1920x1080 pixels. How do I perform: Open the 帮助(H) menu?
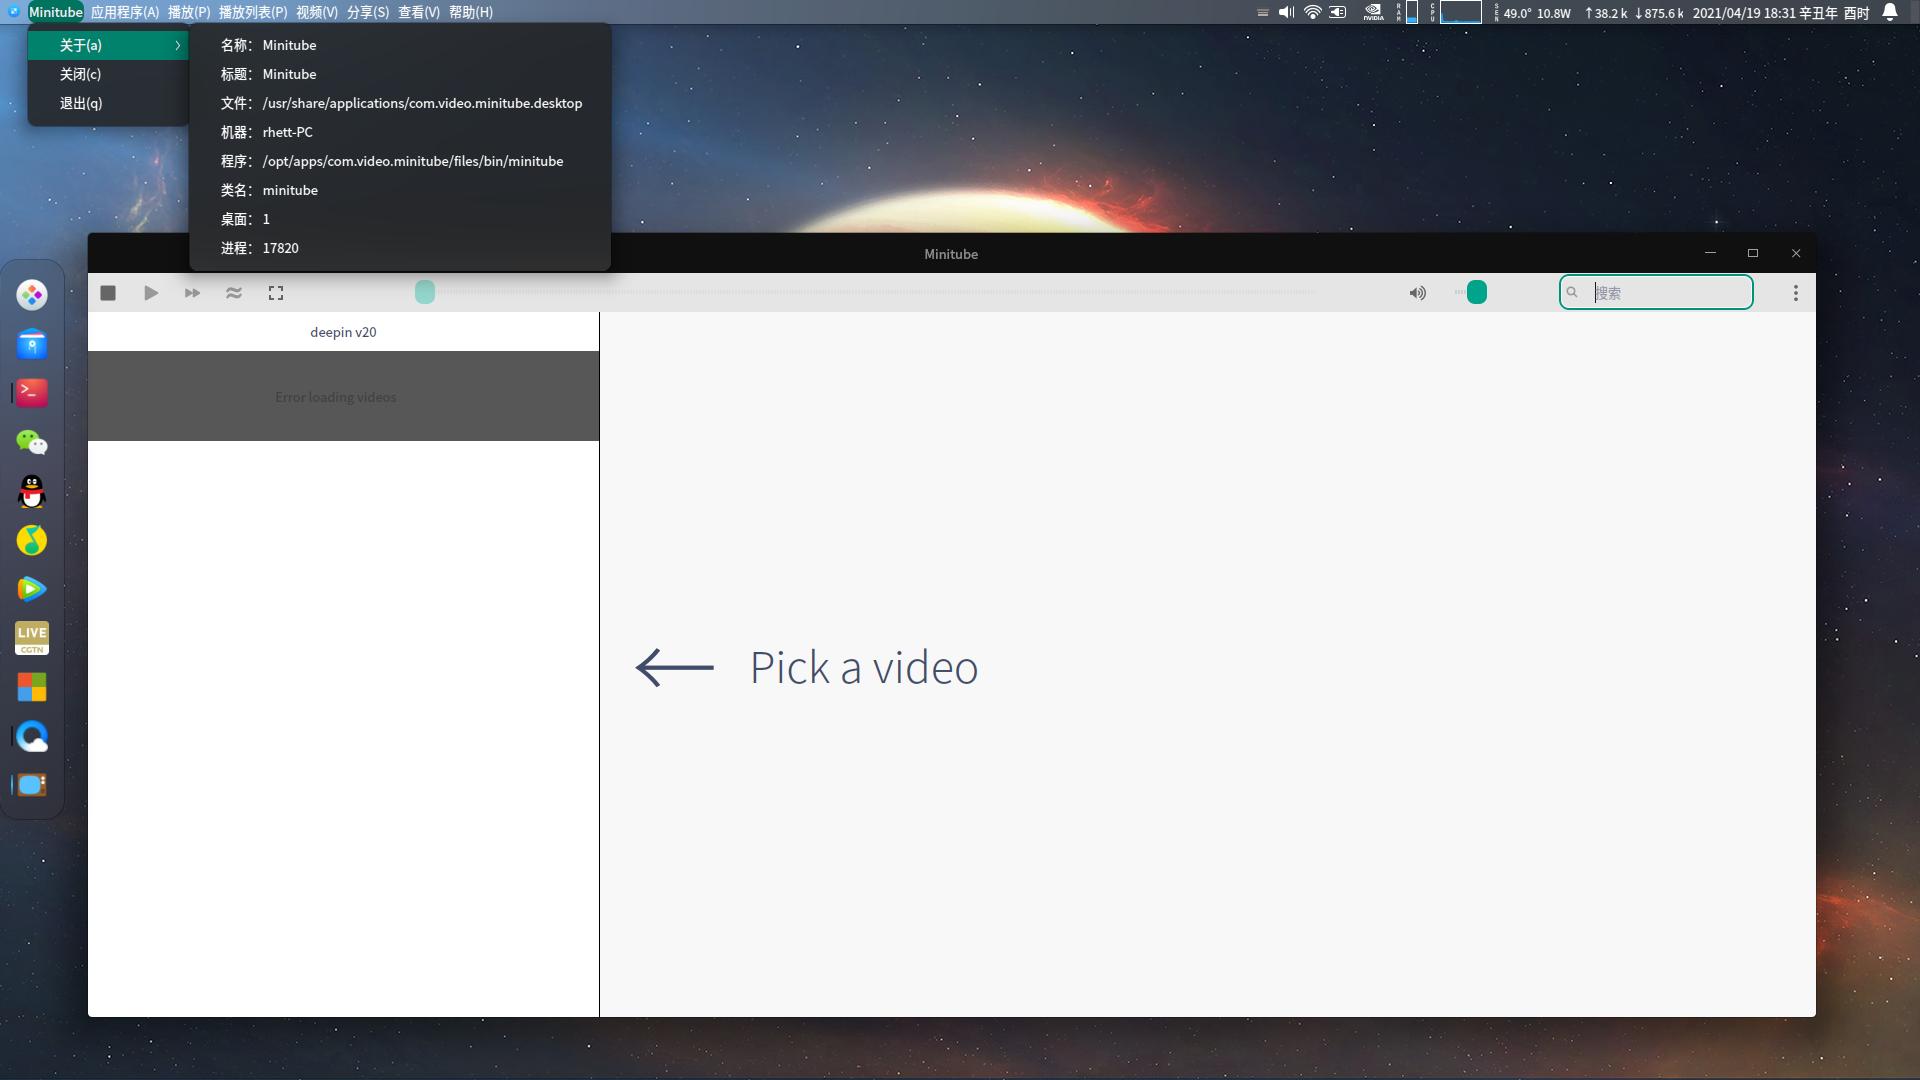pos(470,12)
